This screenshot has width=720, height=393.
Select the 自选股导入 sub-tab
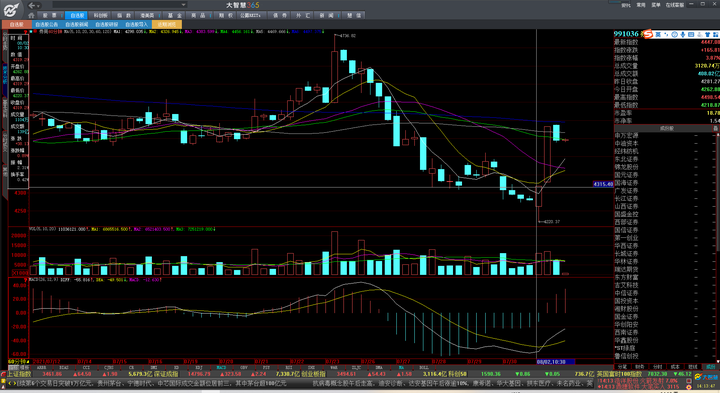(136, 24)
